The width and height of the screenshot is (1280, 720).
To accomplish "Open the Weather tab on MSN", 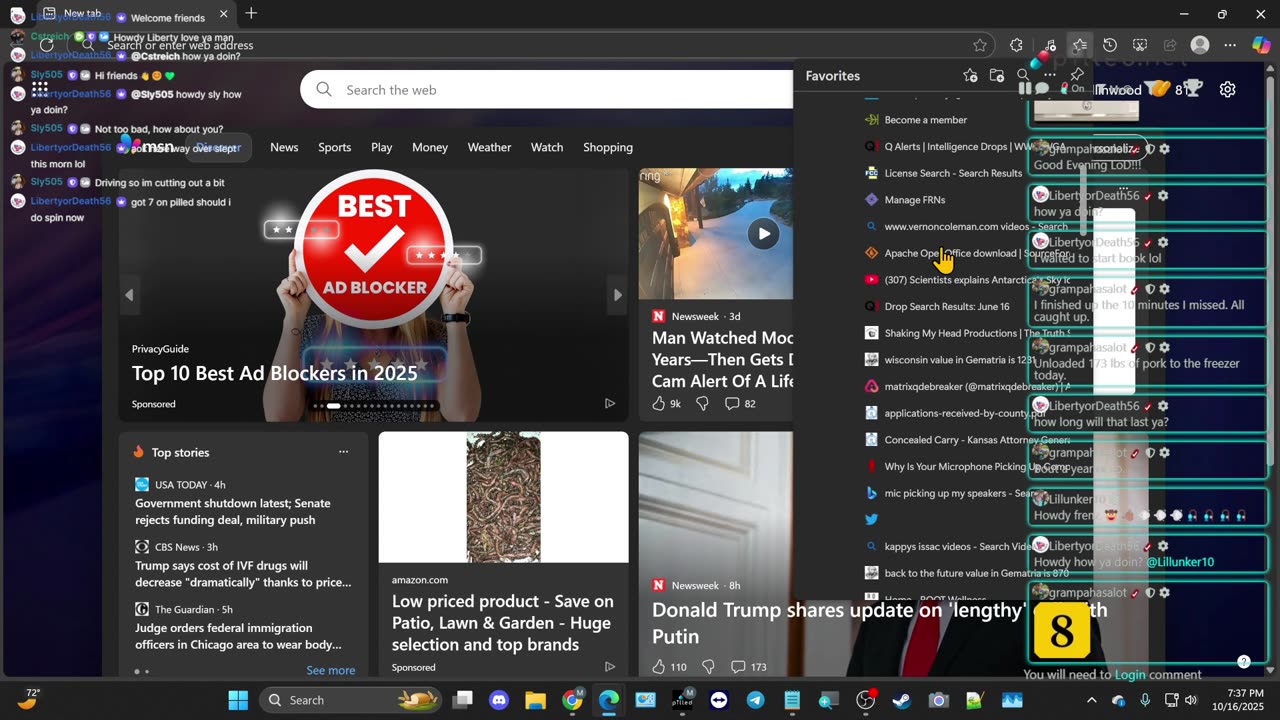I will point(489,147).
